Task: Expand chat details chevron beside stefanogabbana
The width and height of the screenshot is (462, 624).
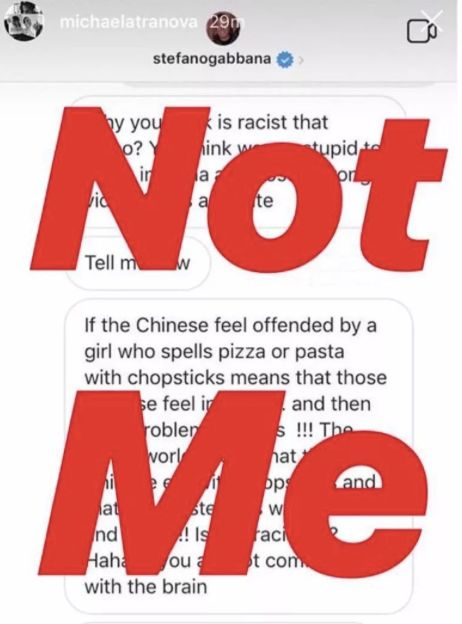Action: [301, 60]
